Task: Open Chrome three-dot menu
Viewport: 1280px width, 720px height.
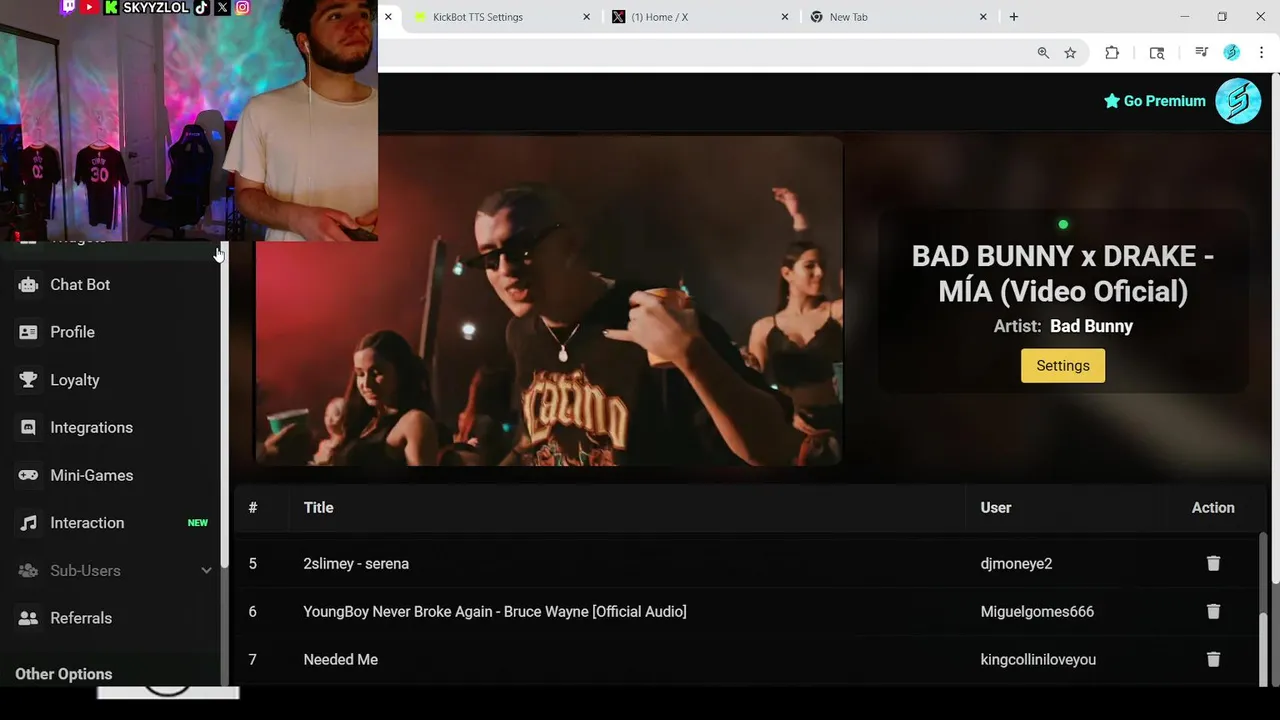Action: (x=1262, y=53)
